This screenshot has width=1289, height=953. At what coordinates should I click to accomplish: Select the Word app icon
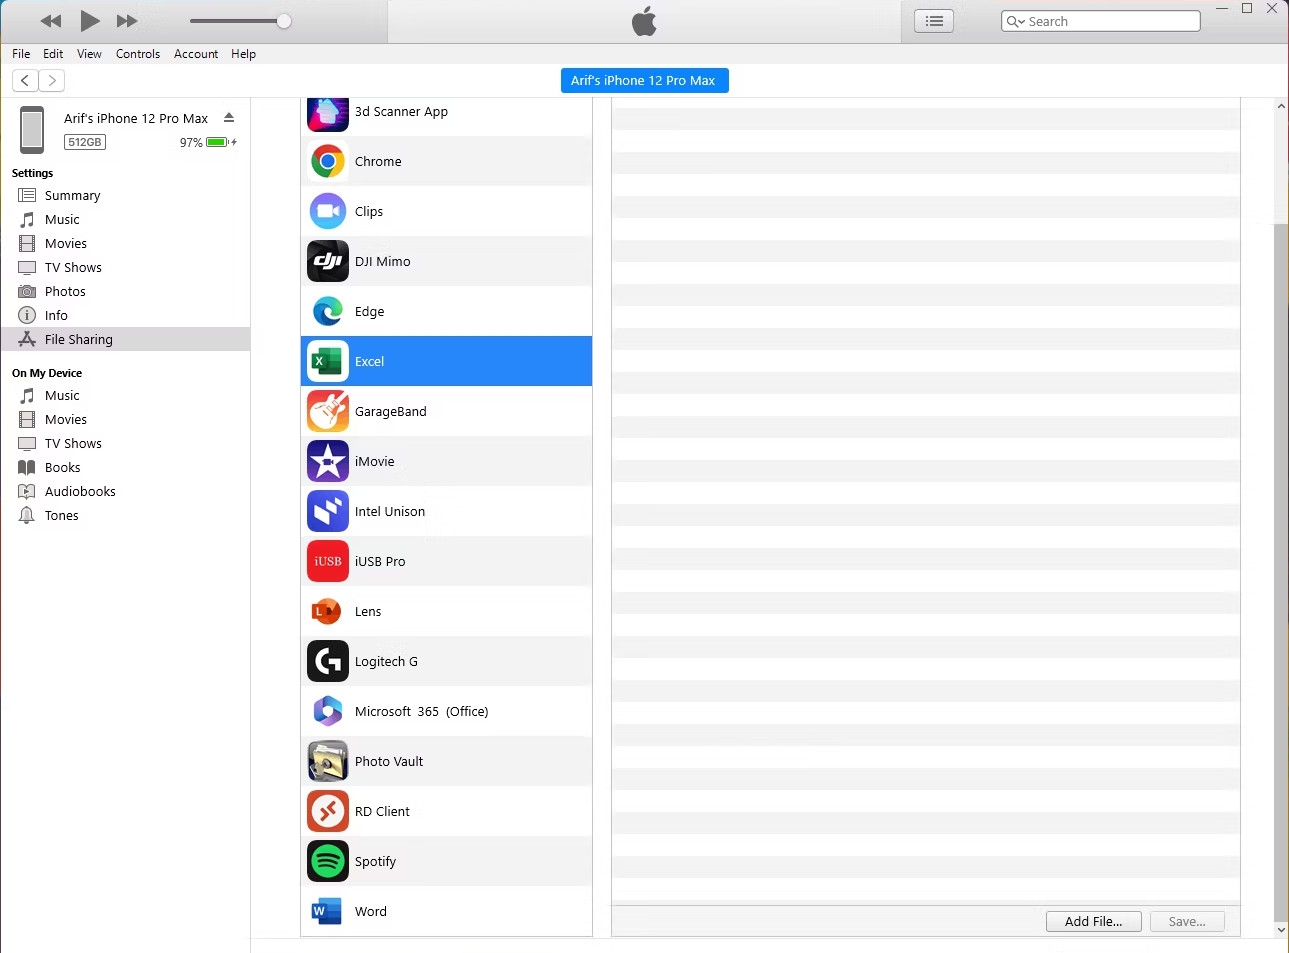328,911
